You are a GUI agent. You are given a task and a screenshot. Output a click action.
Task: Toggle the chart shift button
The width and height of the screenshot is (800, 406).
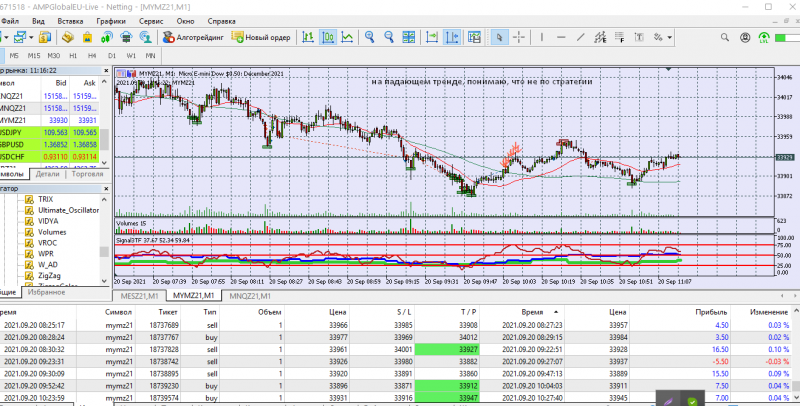point(454,37)
